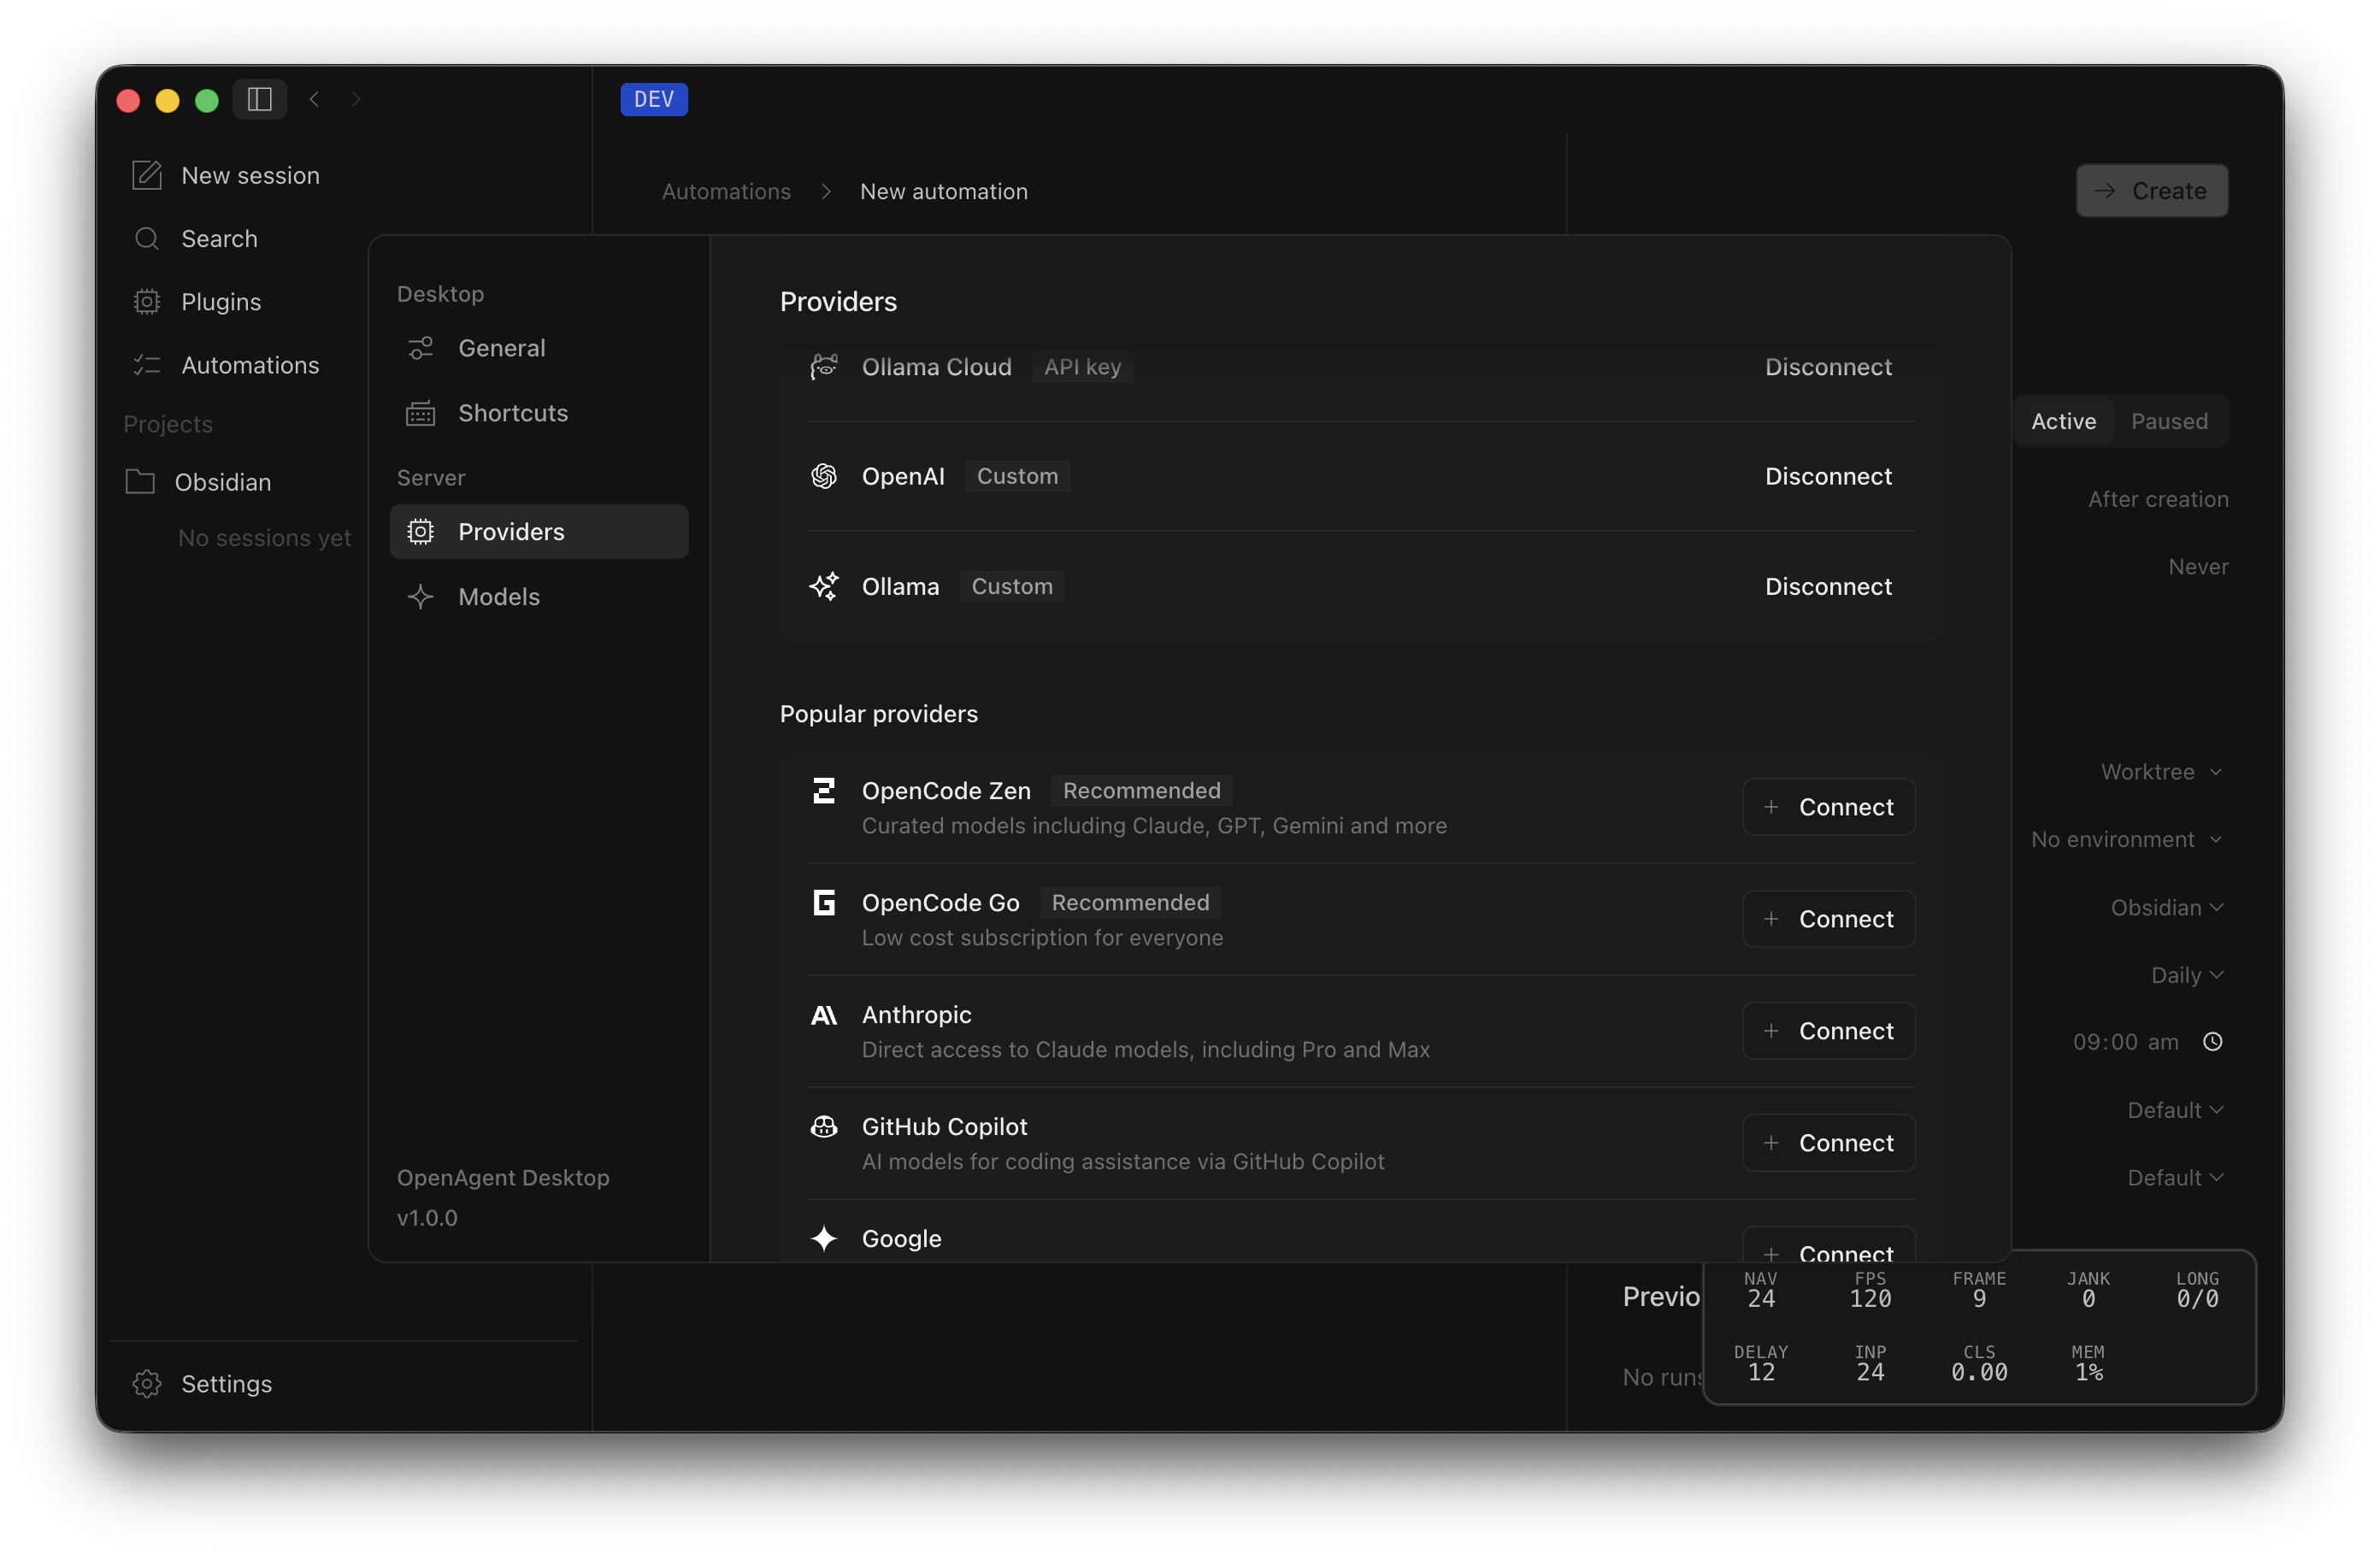Select the Models settings tab
Screen dimensions: 2380x1559
pyautogui.click(x=539, y=596)
